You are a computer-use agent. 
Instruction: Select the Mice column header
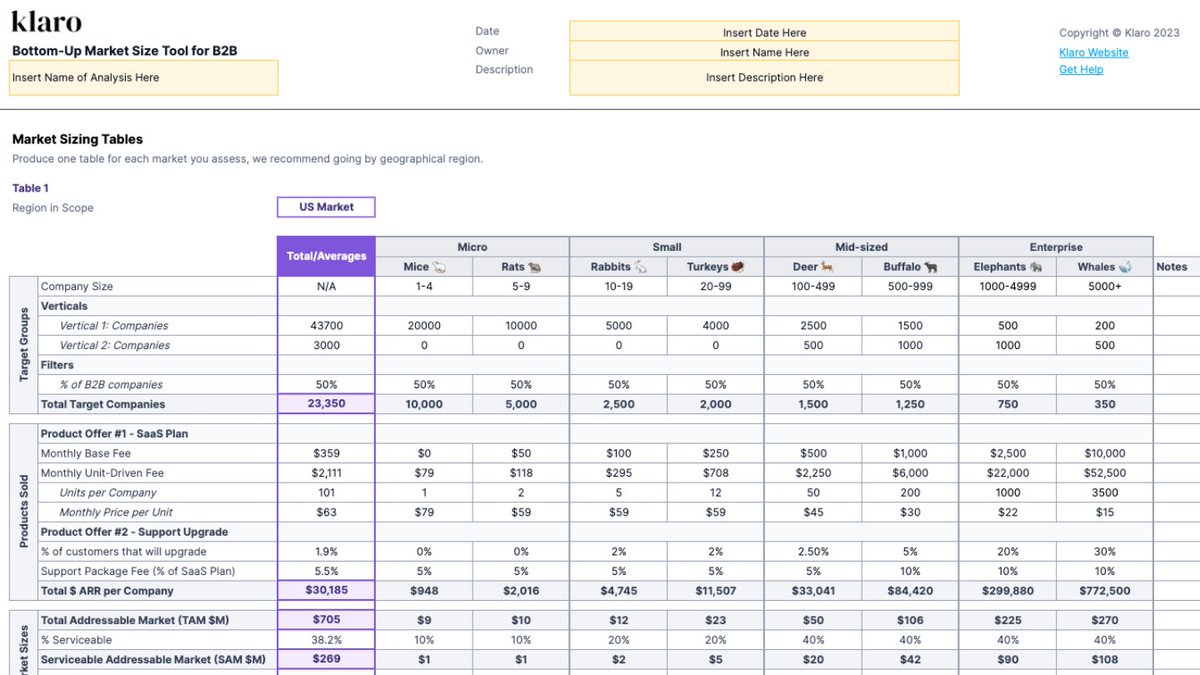[x=424, y=267]
